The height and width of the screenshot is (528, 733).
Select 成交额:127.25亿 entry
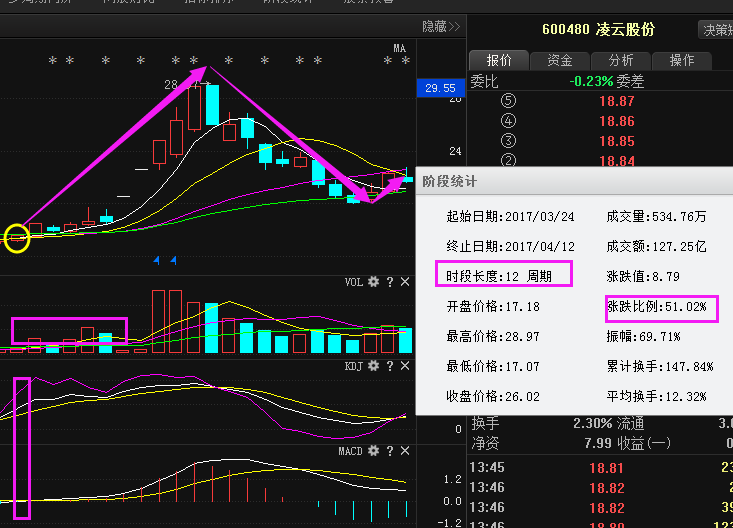click(x=656, y=246)
